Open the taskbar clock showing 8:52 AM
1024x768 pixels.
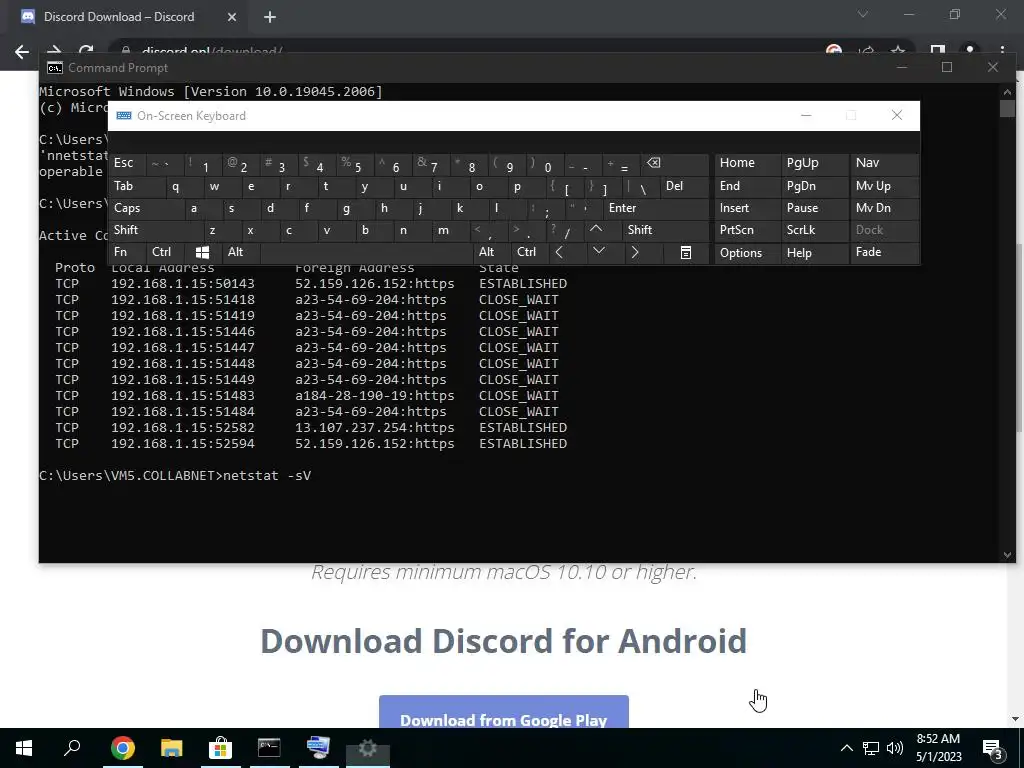point(938,748)
